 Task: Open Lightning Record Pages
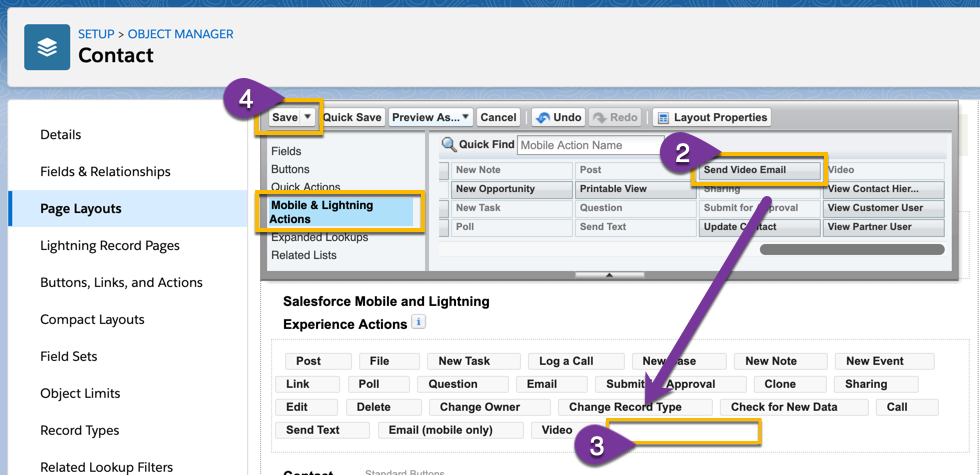click(110, 246)
